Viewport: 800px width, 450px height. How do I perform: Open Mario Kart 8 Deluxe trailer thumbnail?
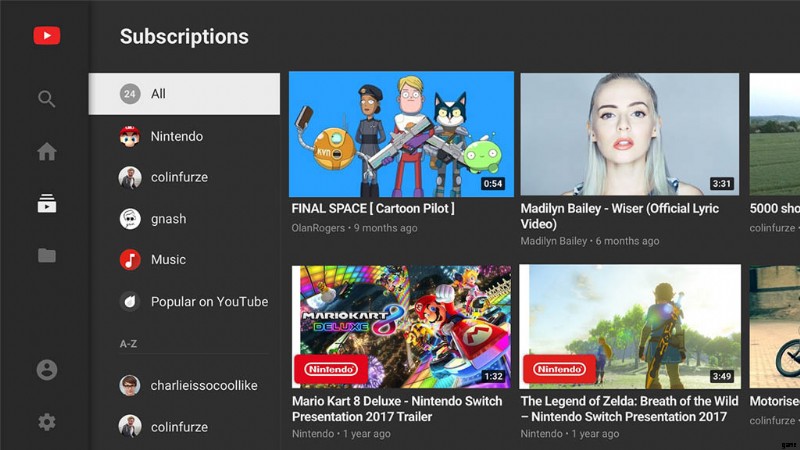coord(401,326)
